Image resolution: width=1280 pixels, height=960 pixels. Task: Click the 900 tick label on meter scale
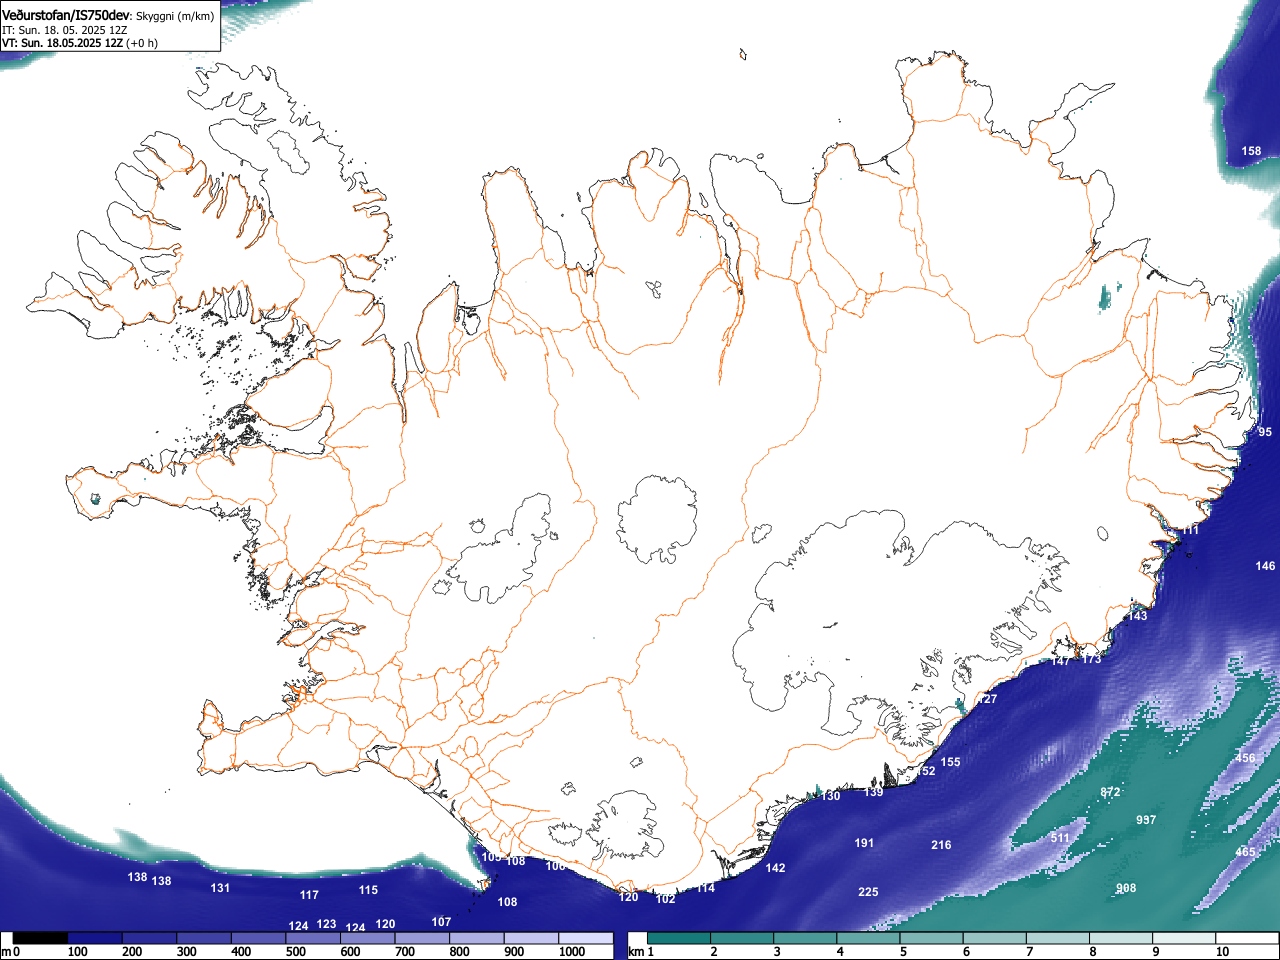tap(514, 952)
